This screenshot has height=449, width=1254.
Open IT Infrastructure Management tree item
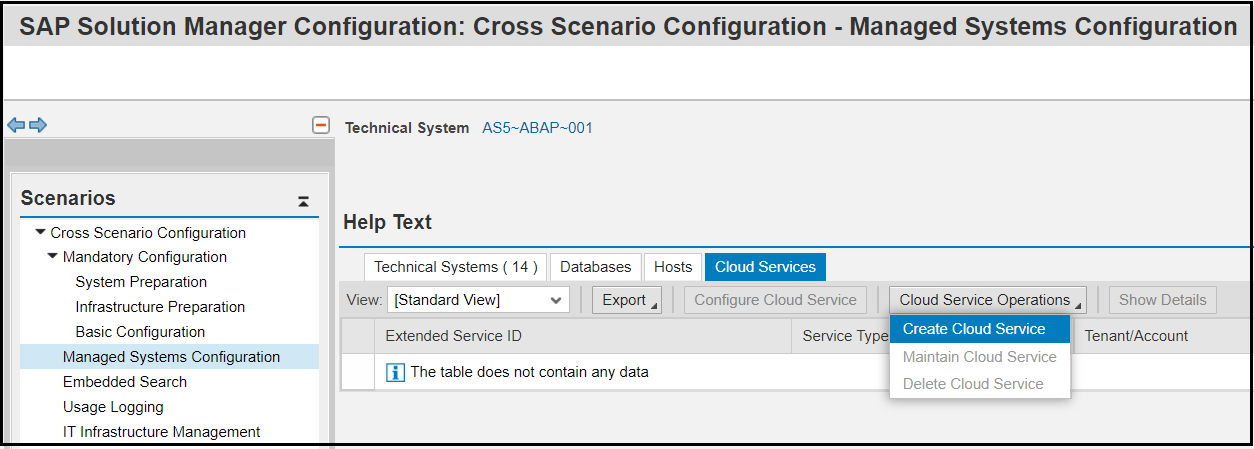click(161, 432)
